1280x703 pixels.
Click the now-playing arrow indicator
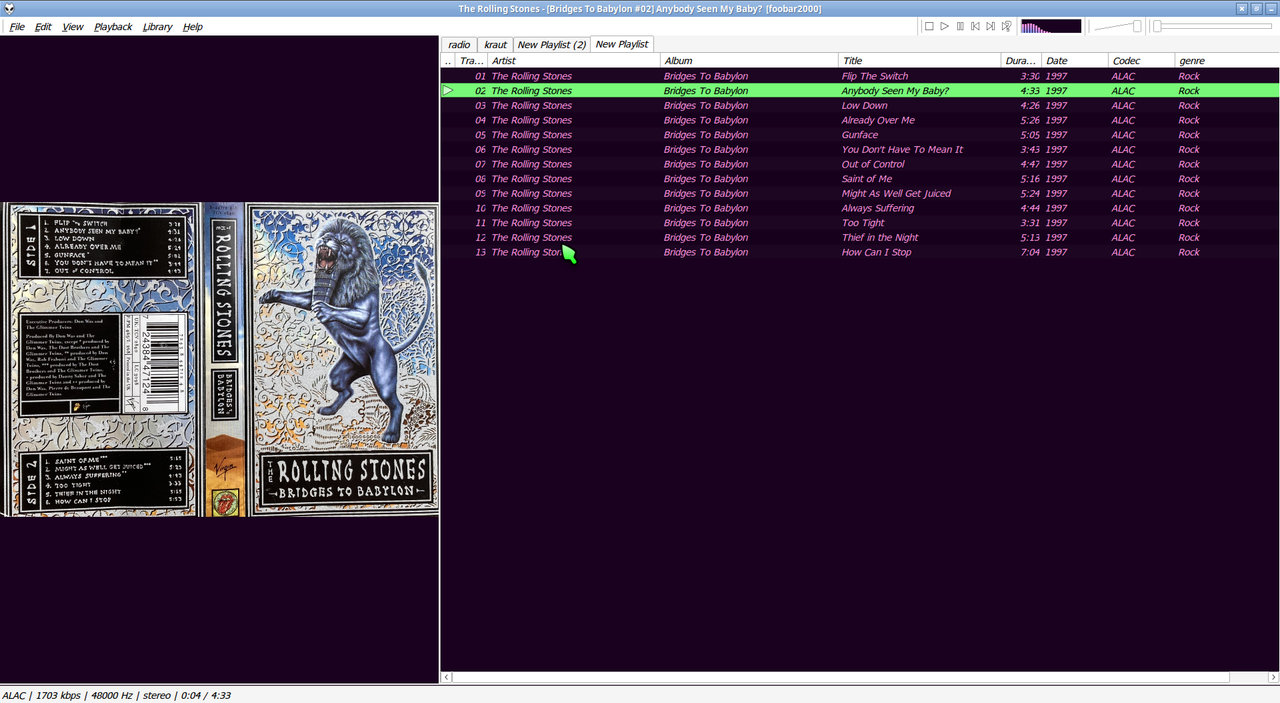tap(448, 91)
